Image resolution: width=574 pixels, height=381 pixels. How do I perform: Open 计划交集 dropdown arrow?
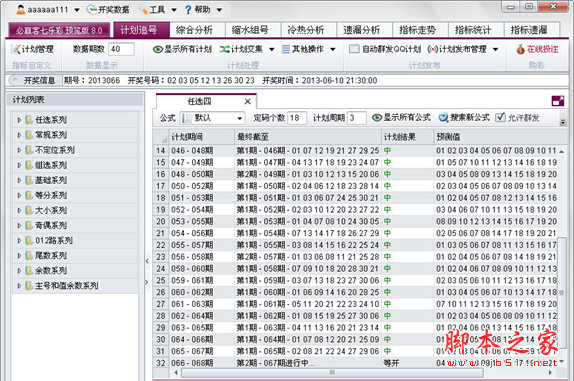point(272,49)
